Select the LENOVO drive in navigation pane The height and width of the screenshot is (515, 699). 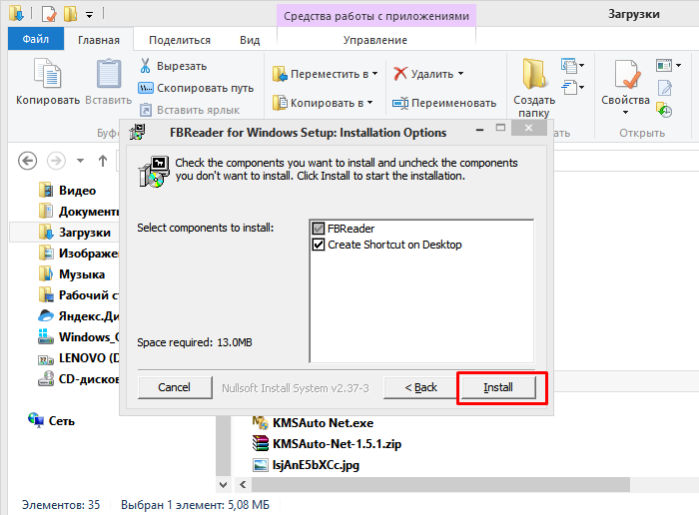(x=78, y=358)
